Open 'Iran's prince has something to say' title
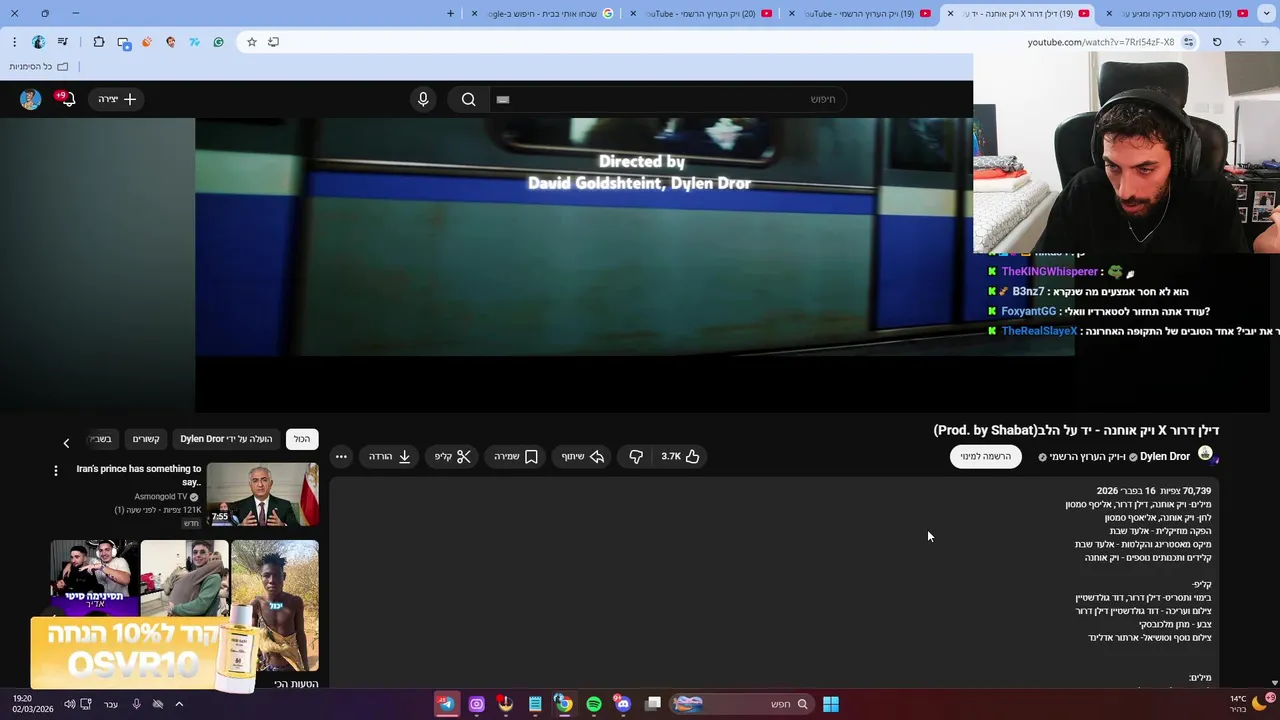This screenshot has width=1280, height=720. (139, 475)
